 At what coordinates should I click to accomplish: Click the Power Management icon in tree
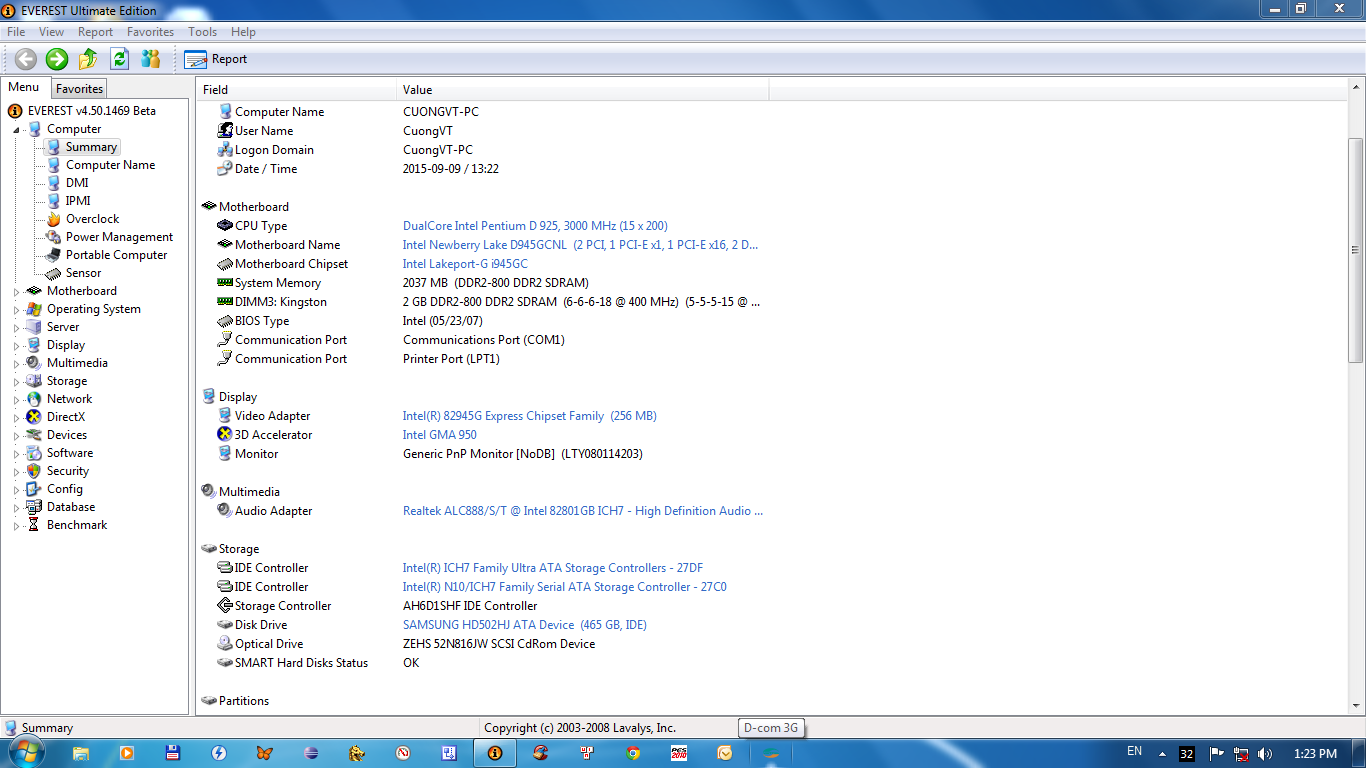pos(53,237)
